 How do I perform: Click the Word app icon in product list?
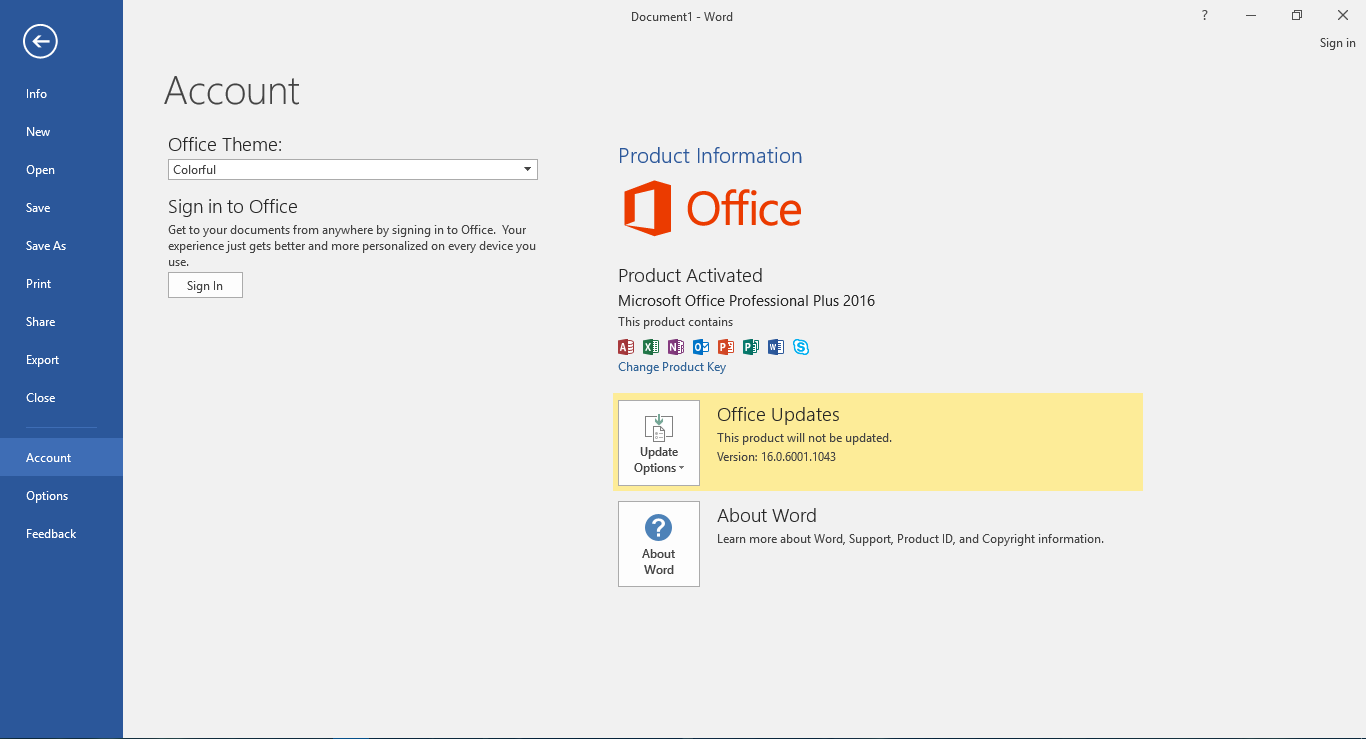point(776,347)
